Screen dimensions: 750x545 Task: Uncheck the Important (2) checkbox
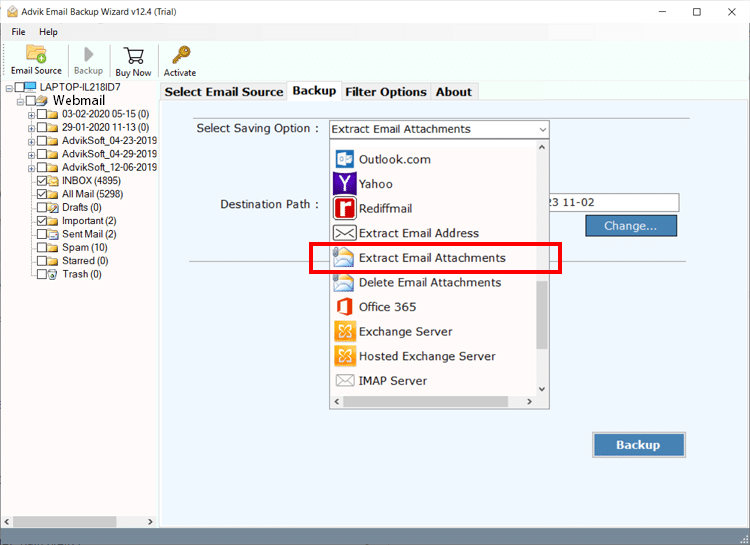coord(42,221)
